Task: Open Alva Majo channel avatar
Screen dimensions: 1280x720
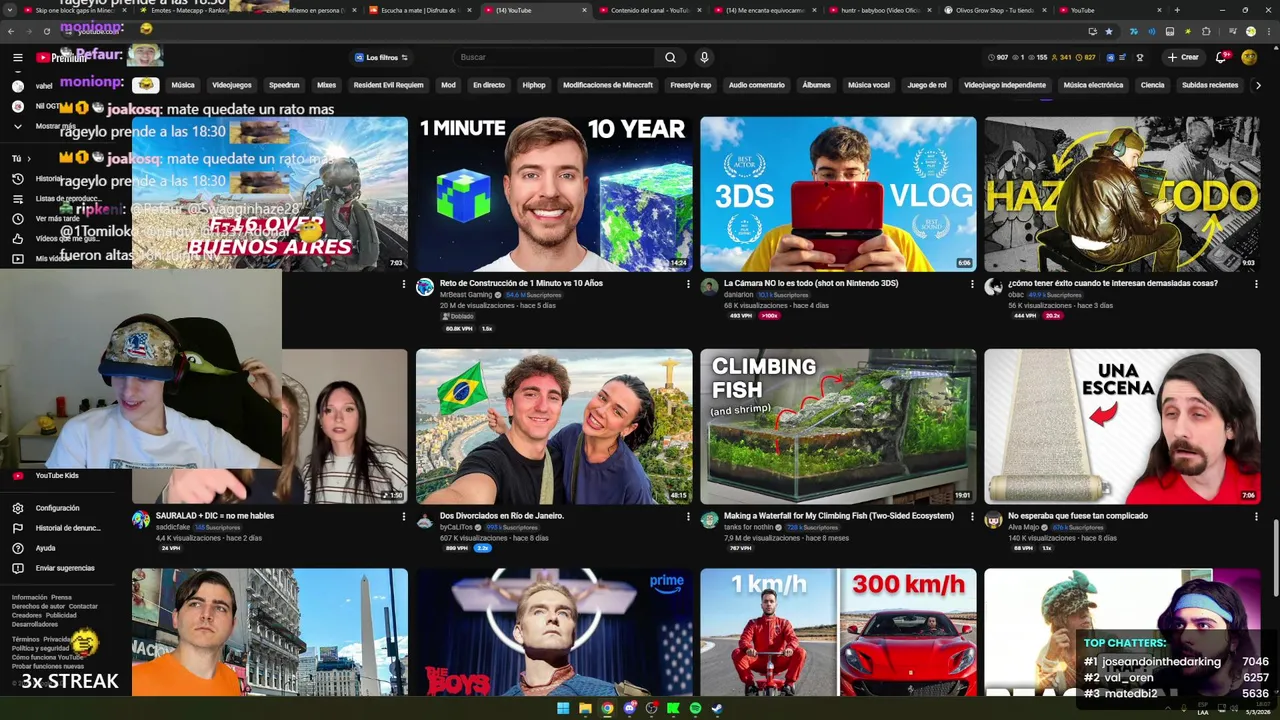Action: click(993, 520)
